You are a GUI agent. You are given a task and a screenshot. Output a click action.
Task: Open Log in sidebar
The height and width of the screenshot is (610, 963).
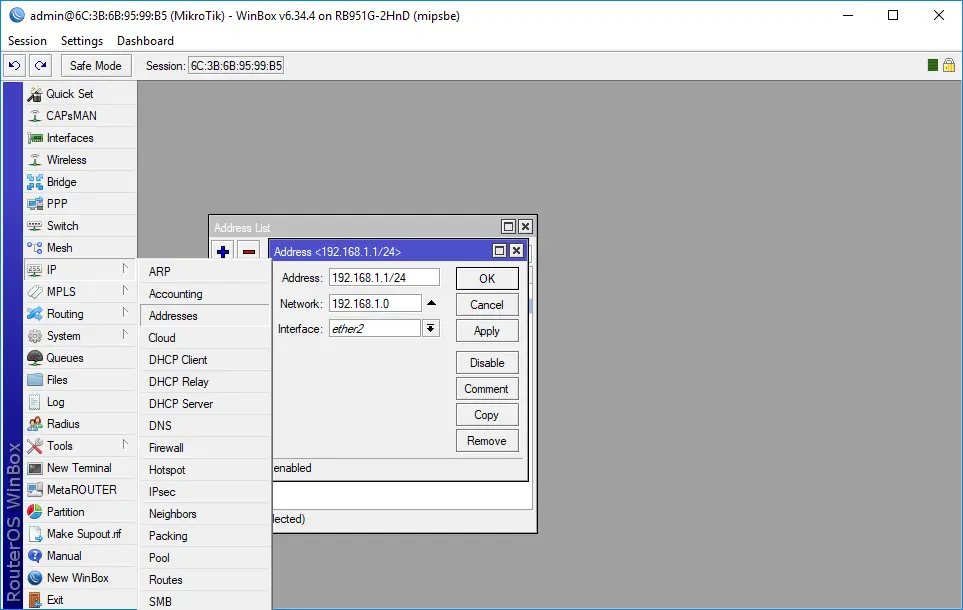pos(80,402)
